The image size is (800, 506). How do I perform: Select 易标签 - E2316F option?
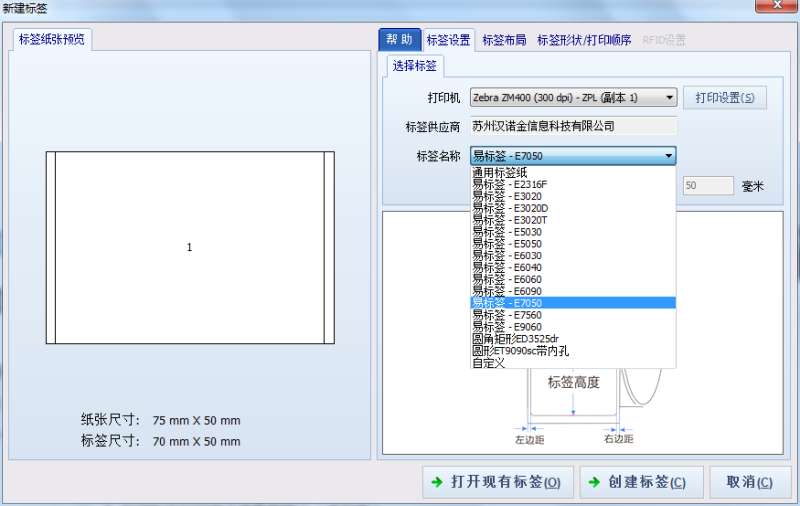point(510,184)
